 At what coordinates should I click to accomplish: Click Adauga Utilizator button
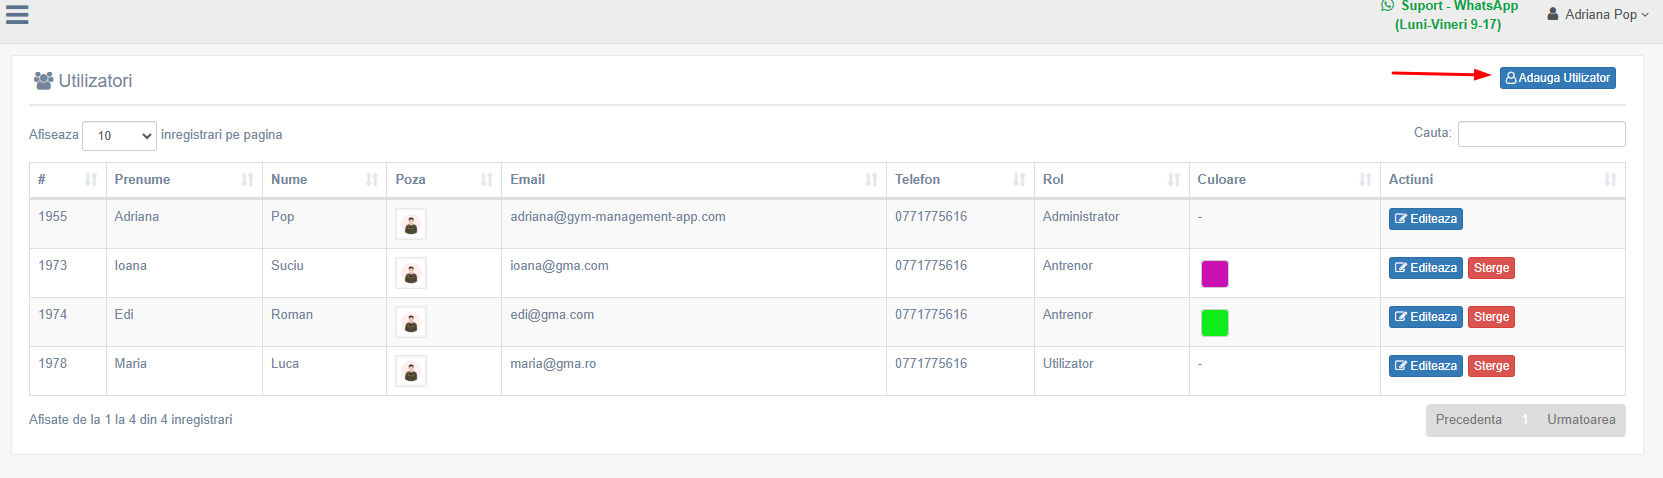coord(1557,78)
